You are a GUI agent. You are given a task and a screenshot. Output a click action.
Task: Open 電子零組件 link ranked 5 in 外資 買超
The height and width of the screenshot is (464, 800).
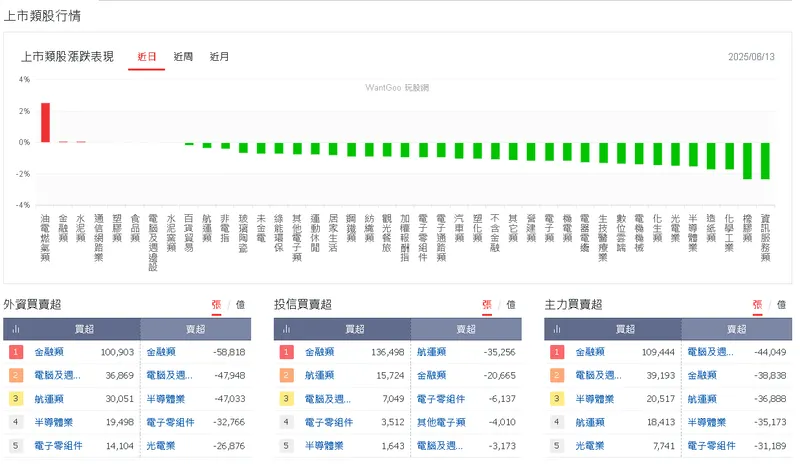click(x=58, y=446)
